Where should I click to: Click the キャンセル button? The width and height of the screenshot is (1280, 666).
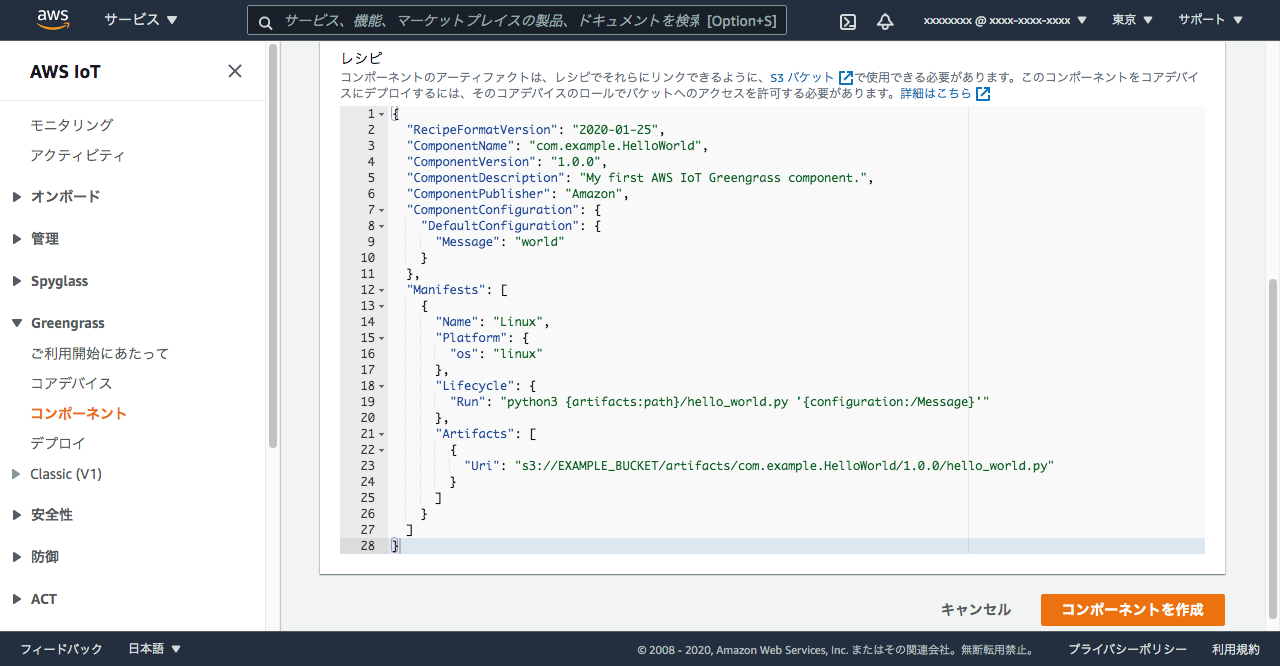(x=975, y=610)
